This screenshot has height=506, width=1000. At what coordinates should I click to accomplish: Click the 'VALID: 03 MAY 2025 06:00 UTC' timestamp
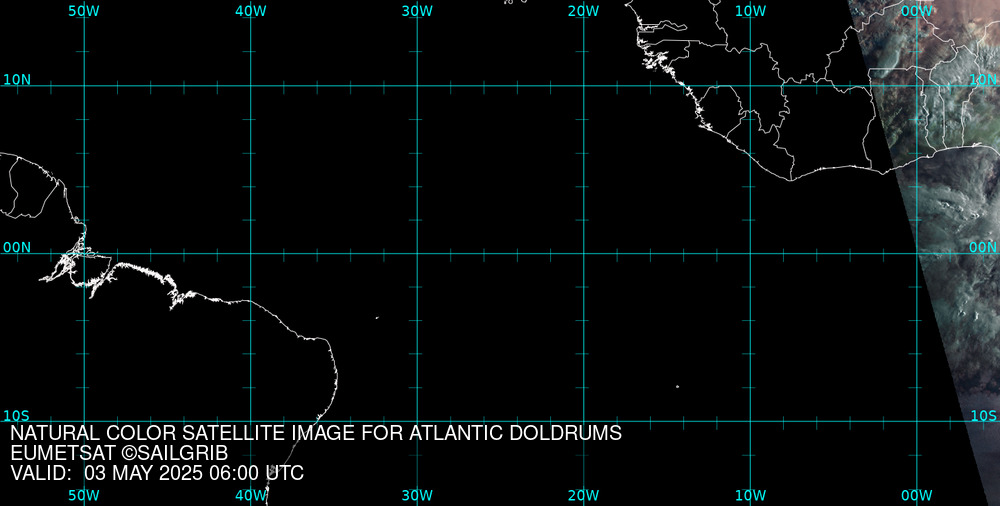(157, 473)
